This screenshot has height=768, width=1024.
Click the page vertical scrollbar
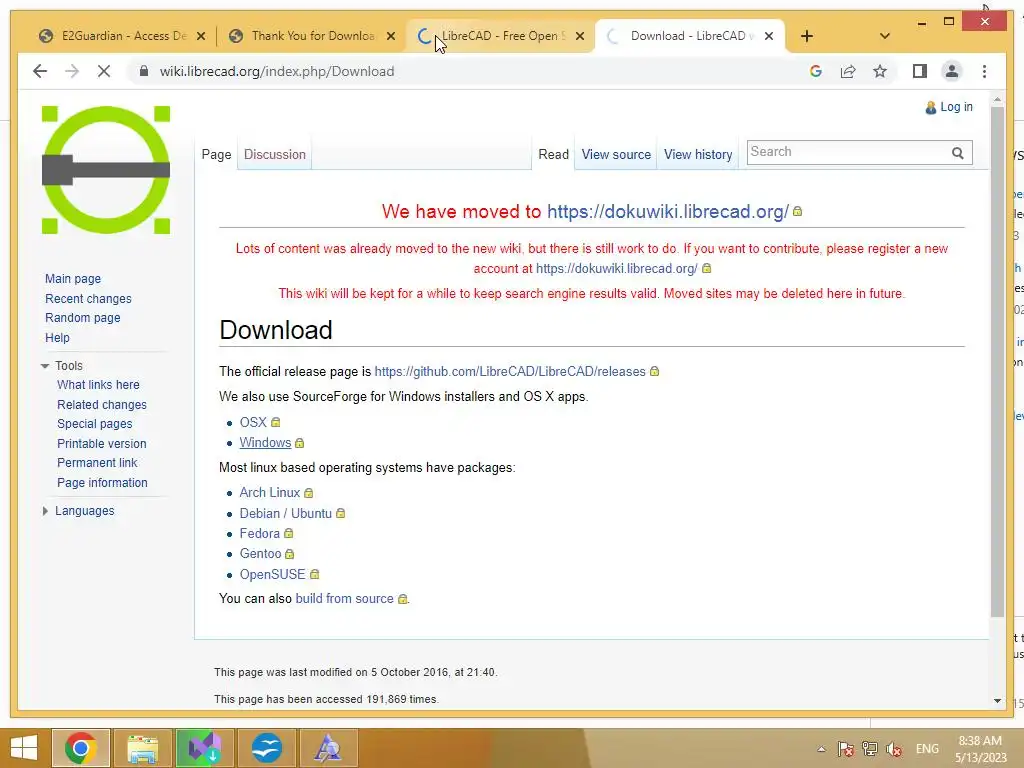pyautogui.click(x=997, y=362)
